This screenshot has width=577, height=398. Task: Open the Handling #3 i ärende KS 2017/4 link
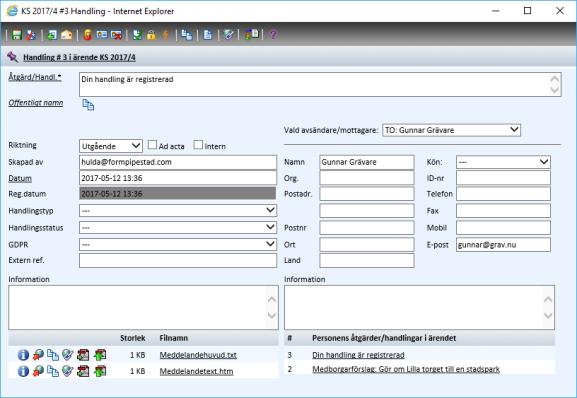(x=79, y=57)
